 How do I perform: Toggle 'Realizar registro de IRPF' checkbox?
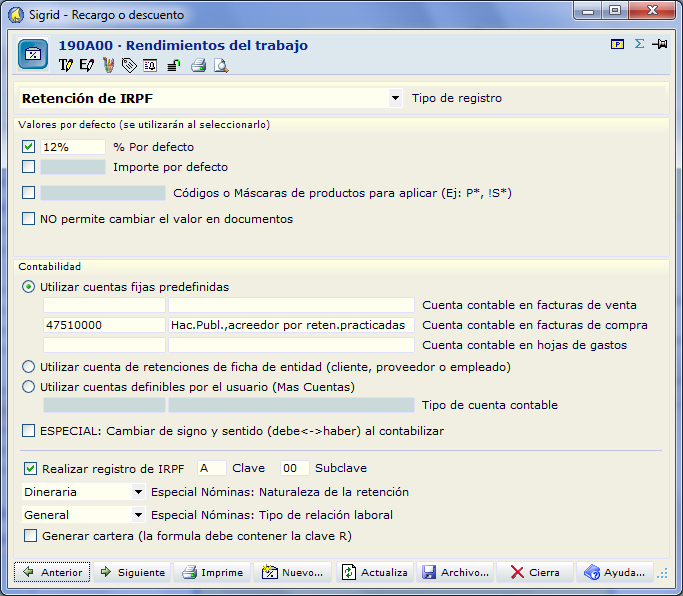point(30,469)
